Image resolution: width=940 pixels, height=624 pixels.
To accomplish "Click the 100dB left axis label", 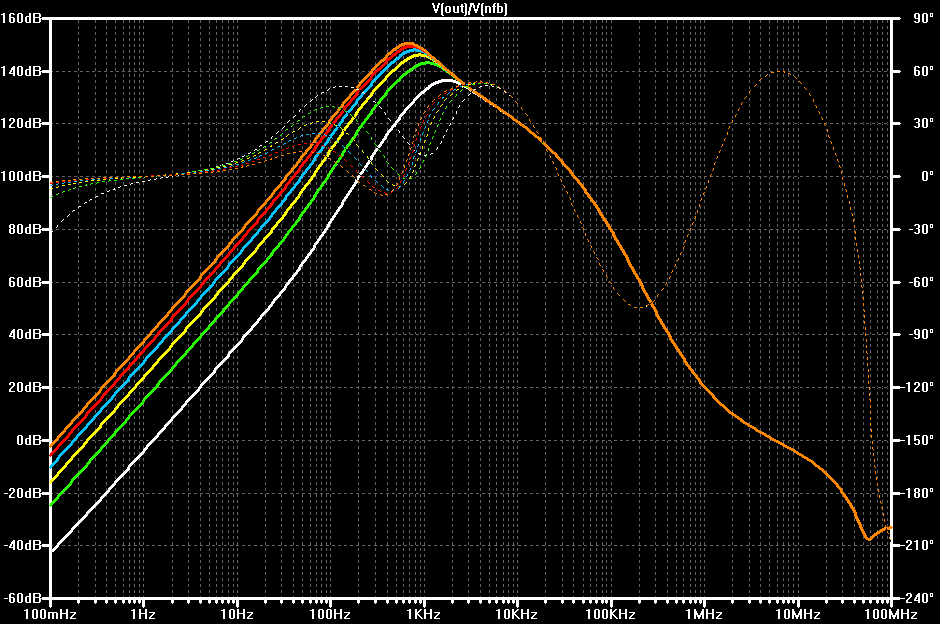I will point(21,176).
